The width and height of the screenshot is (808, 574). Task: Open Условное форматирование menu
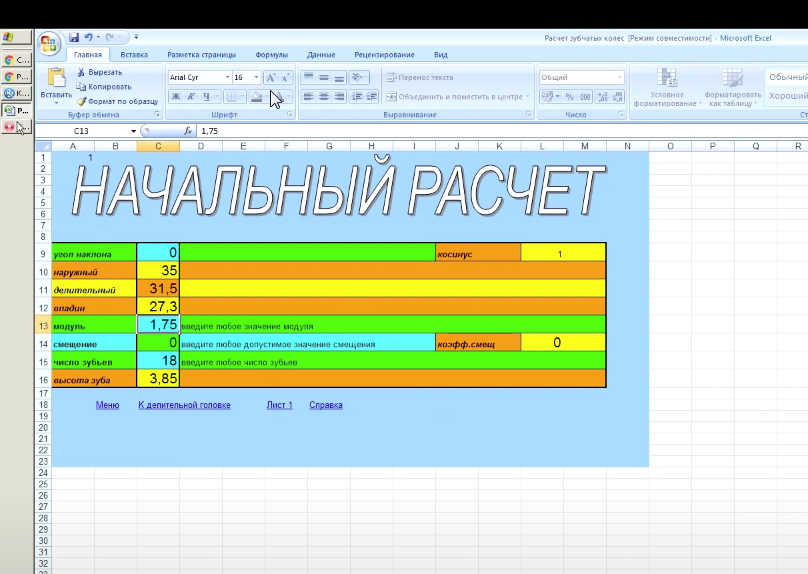667,88
